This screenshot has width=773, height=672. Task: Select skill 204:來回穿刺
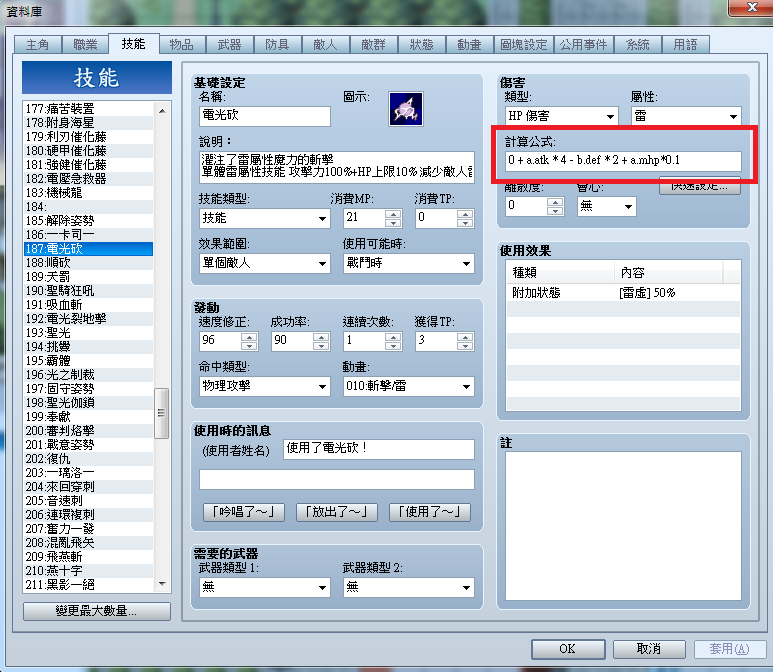coord(88,487)
